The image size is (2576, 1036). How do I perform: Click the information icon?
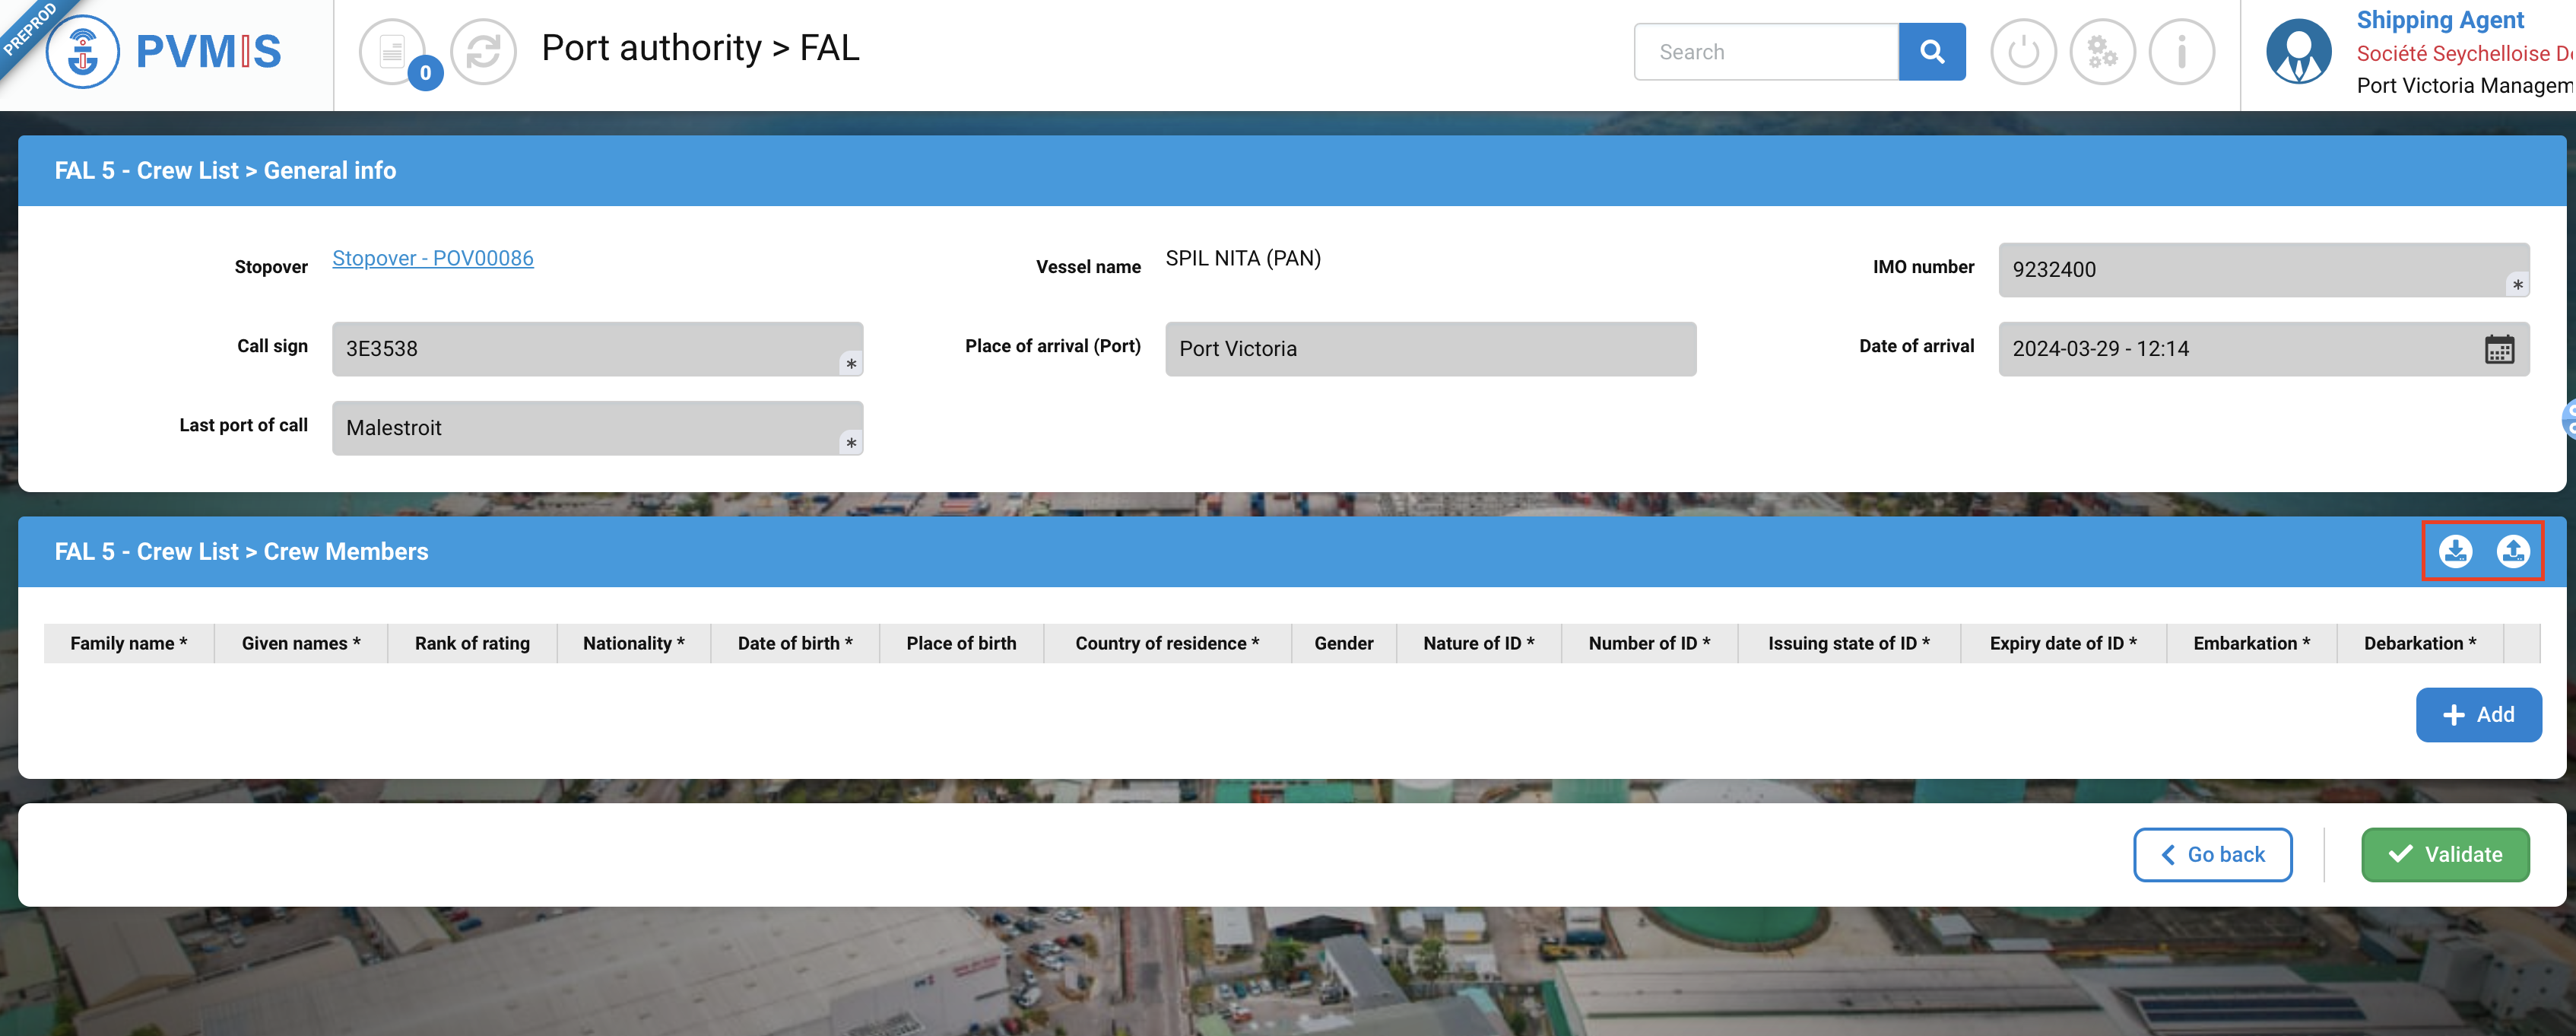click(2181, 52)
